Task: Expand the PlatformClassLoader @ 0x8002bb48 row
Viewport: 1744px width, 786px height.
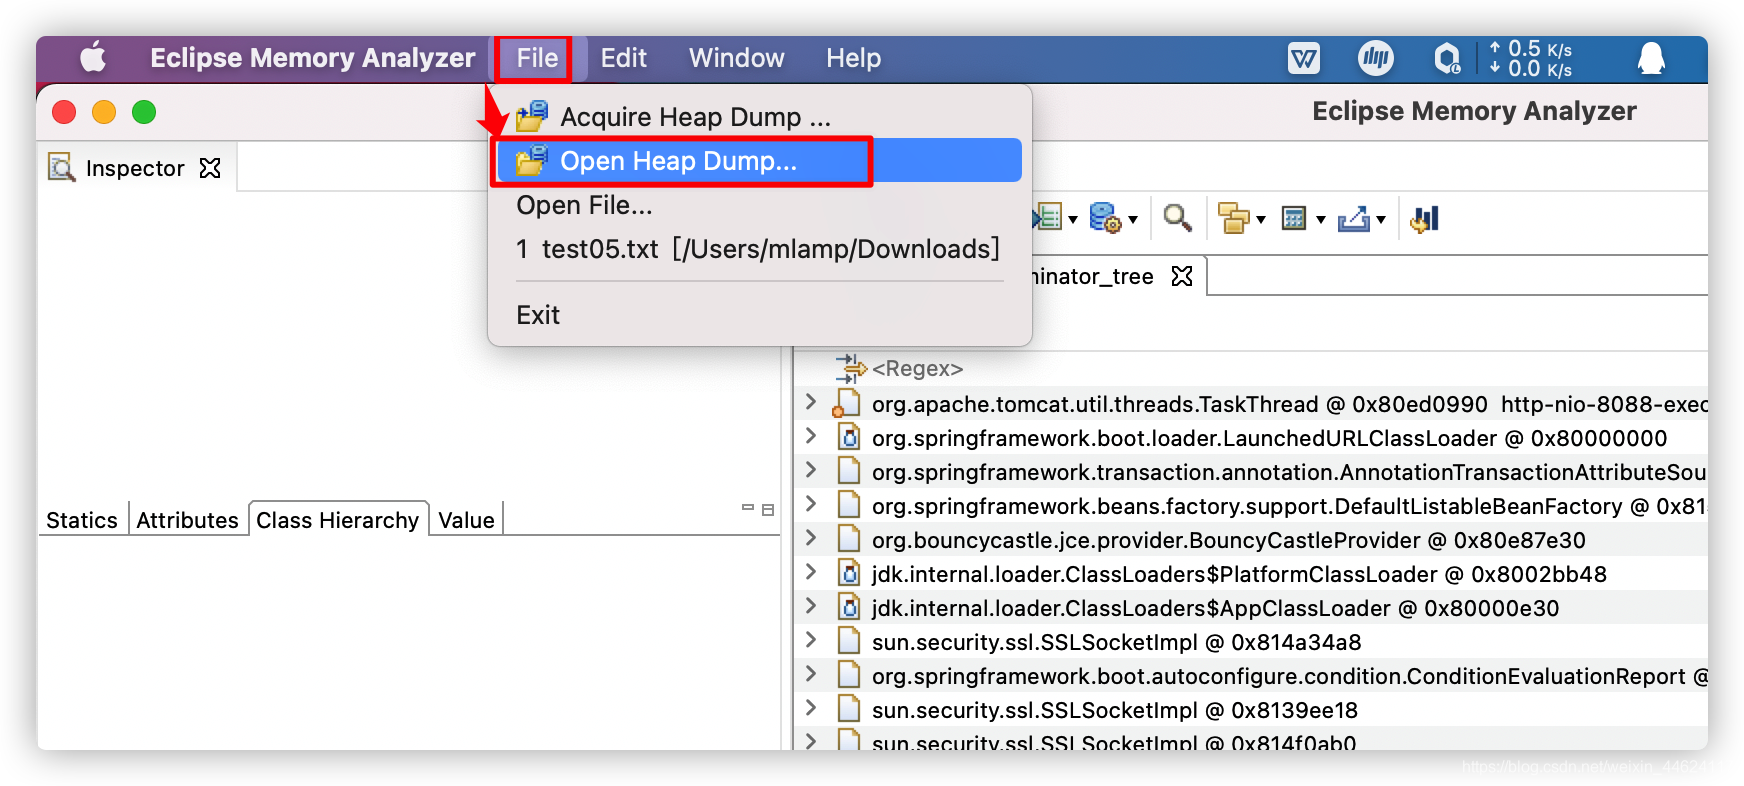Action: tap(811, 572)
